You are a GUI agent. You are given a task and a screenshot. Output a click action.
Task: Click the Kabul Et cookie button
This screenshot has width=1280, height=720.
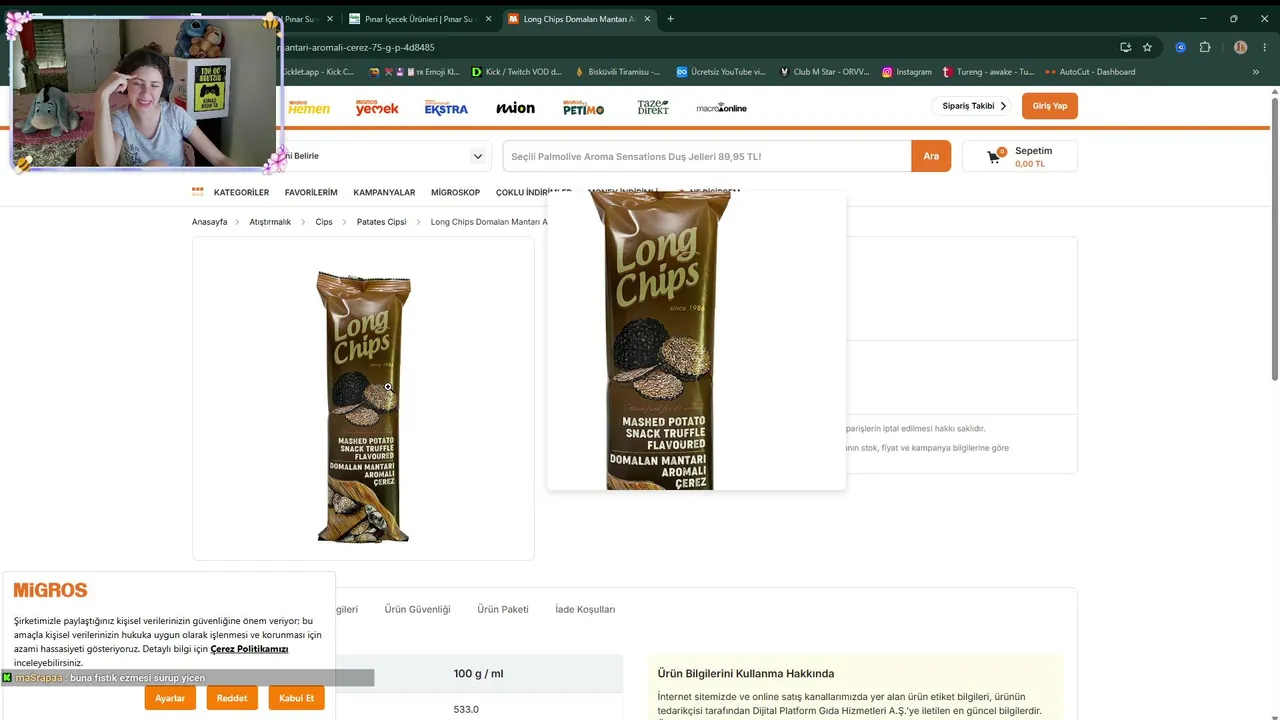(296, 698)
